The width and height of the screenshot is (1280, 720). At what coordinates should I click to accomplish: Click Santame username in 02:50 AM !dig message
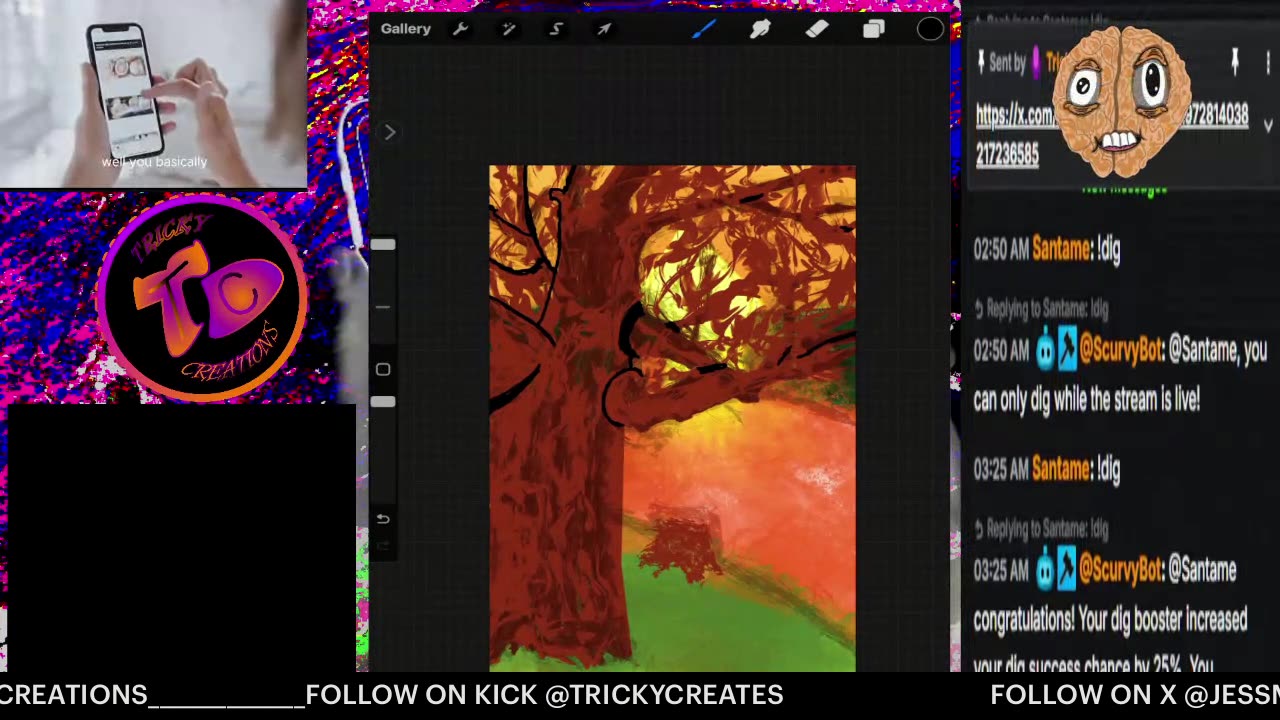coord(1061,250)
